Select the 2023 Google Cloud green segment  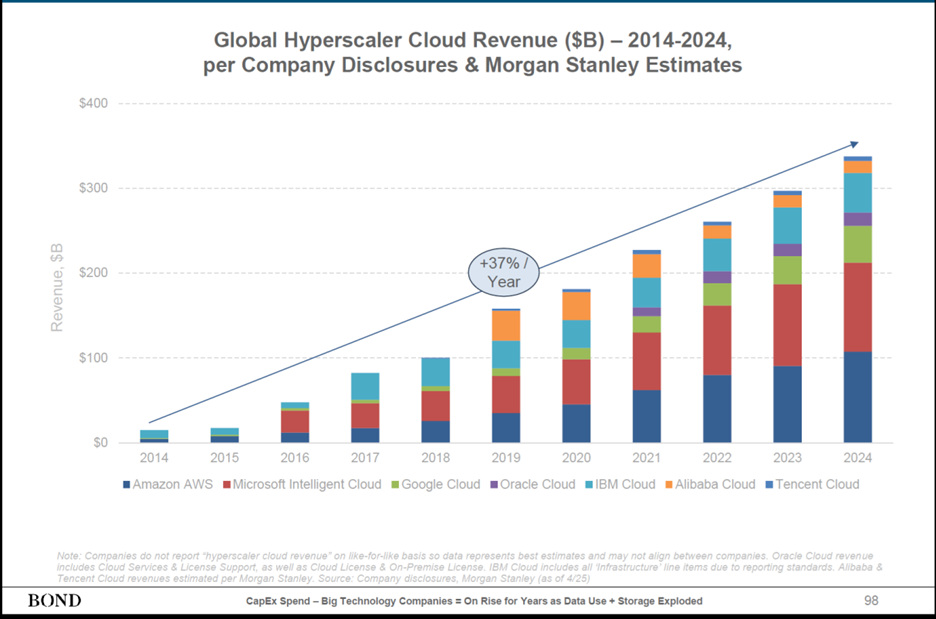point(787,270)
